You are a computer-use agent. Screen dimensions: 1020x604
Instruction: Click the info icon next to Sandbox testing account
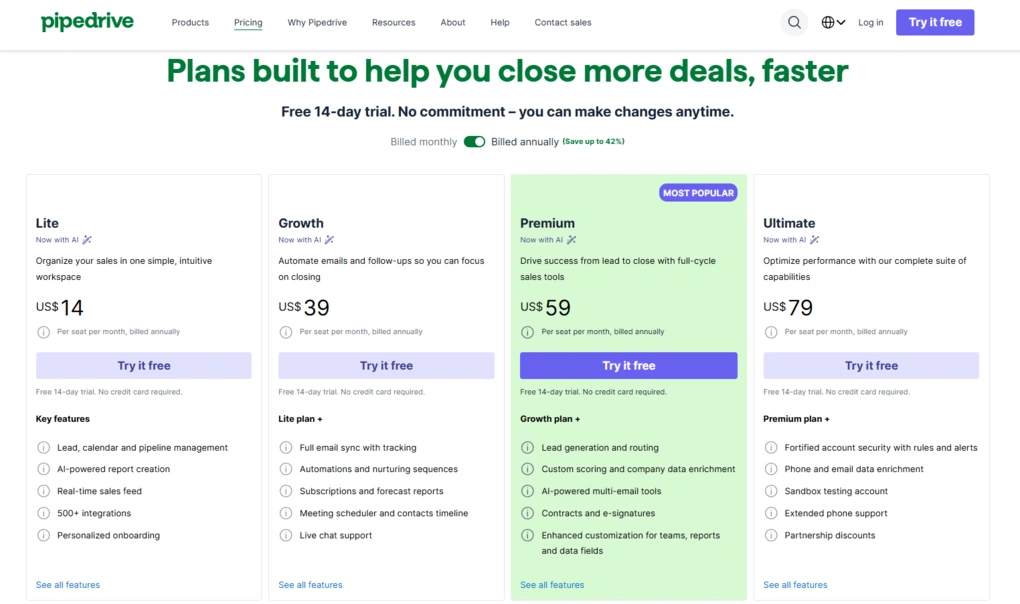coord(769,491)
